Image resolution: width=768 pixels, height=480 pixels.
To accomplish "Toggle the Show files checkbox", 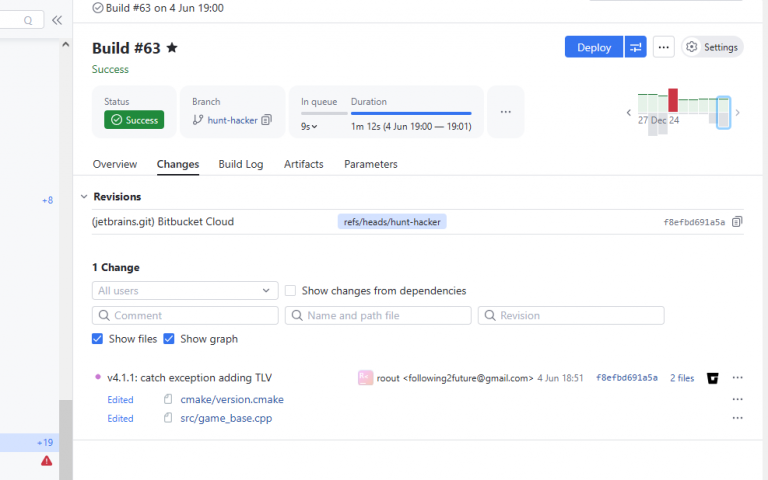I will point(97,339).
